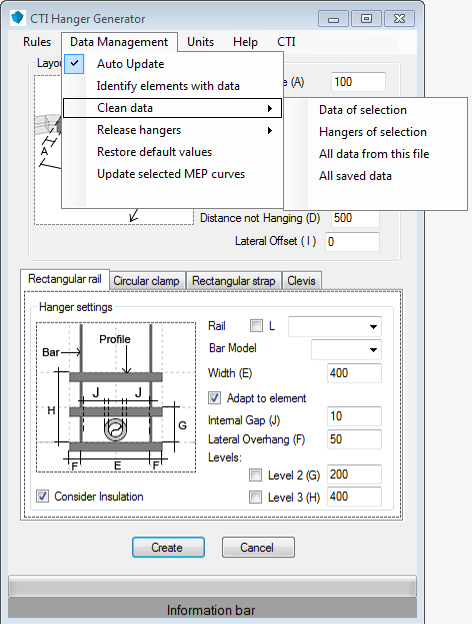
Task: Click the Create button
Action: tap(168, 548)
